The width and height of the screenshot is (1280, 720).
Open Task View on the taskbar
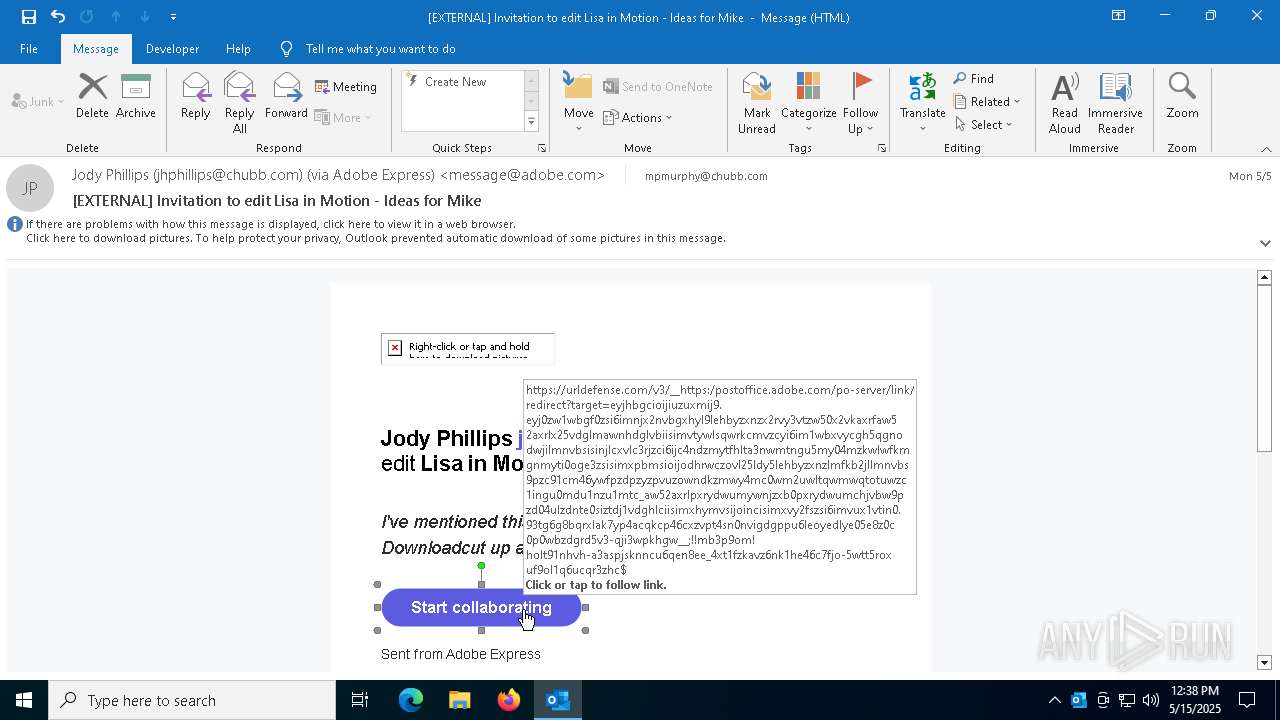coord(360,700)
